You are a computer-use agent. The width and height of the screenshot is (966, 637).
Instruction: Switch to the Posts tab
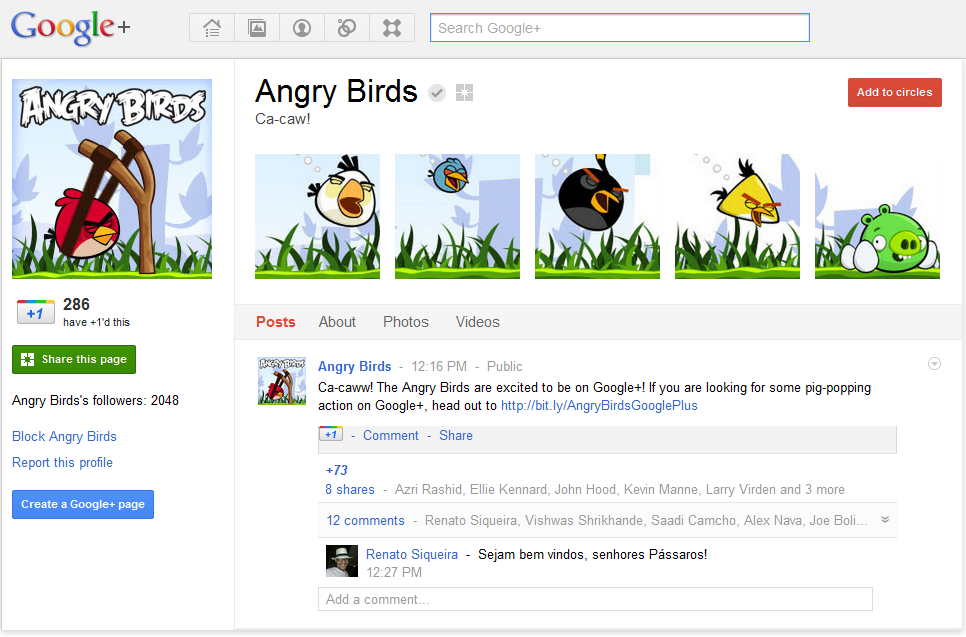coord(276,322)
